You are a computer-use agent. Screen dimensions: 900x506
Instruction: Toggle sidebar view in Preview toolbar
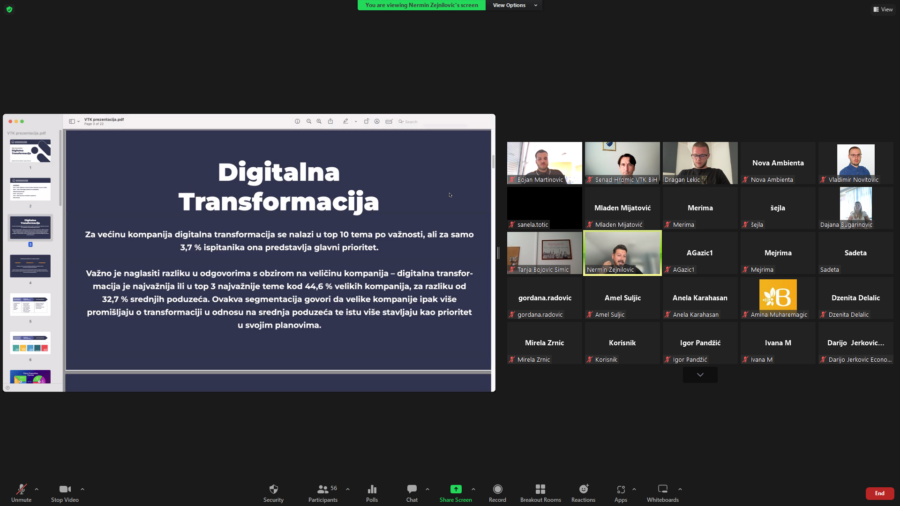click(72, 122)
